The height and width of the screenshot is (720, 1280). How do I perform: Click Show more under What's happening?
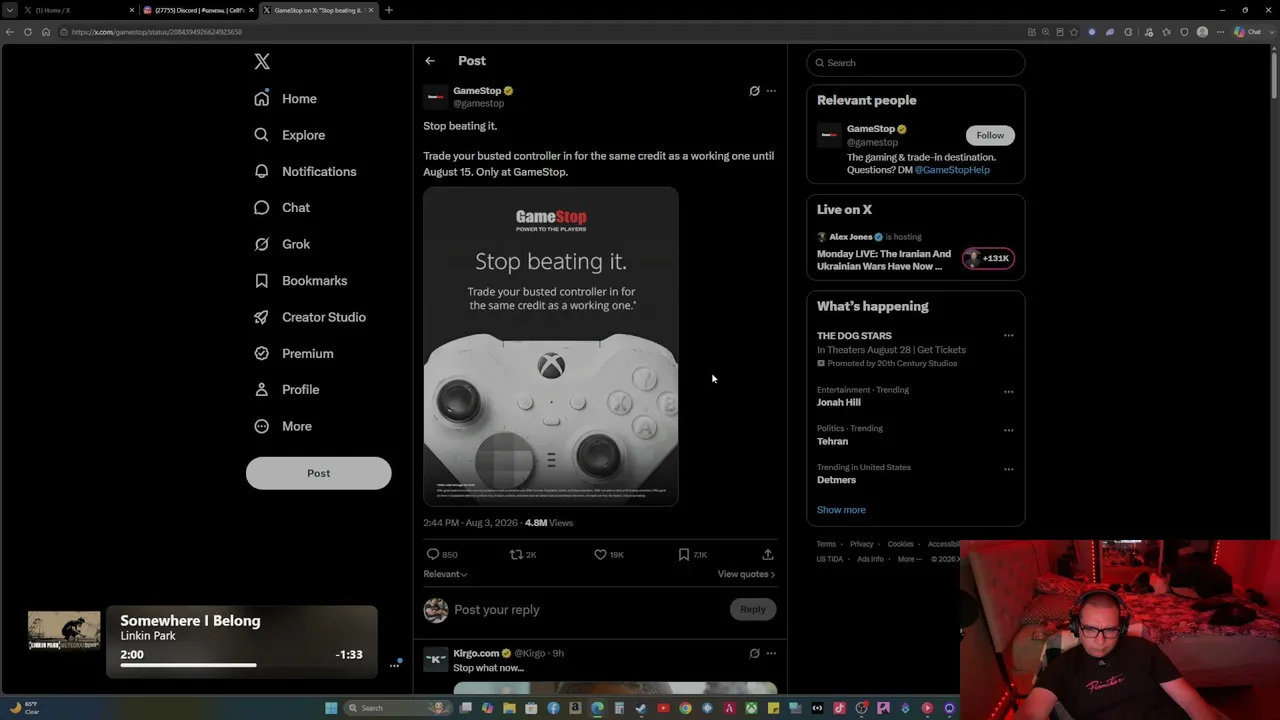841,510
